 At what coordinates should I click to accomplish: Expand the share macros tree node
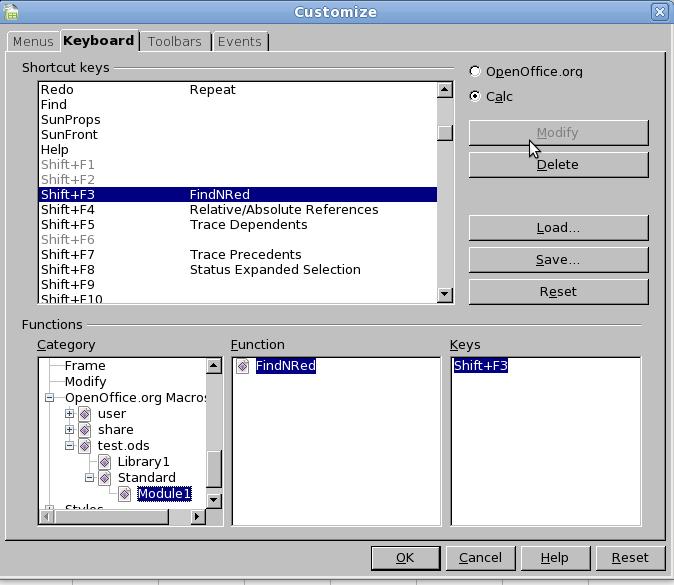[x=69, y=430]
